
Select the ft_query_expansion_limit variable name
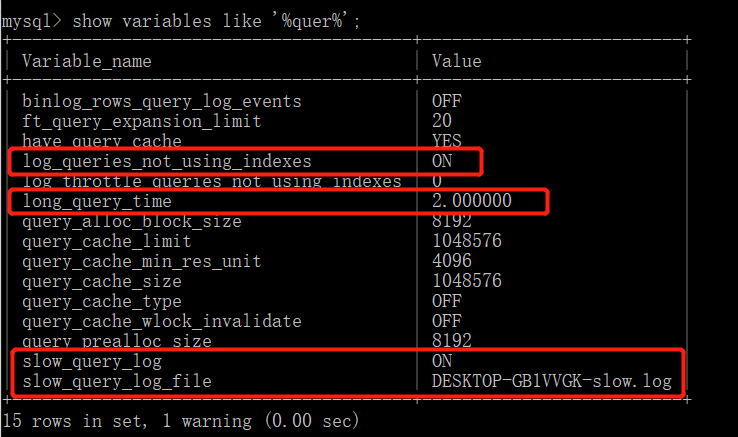(141, 121)
